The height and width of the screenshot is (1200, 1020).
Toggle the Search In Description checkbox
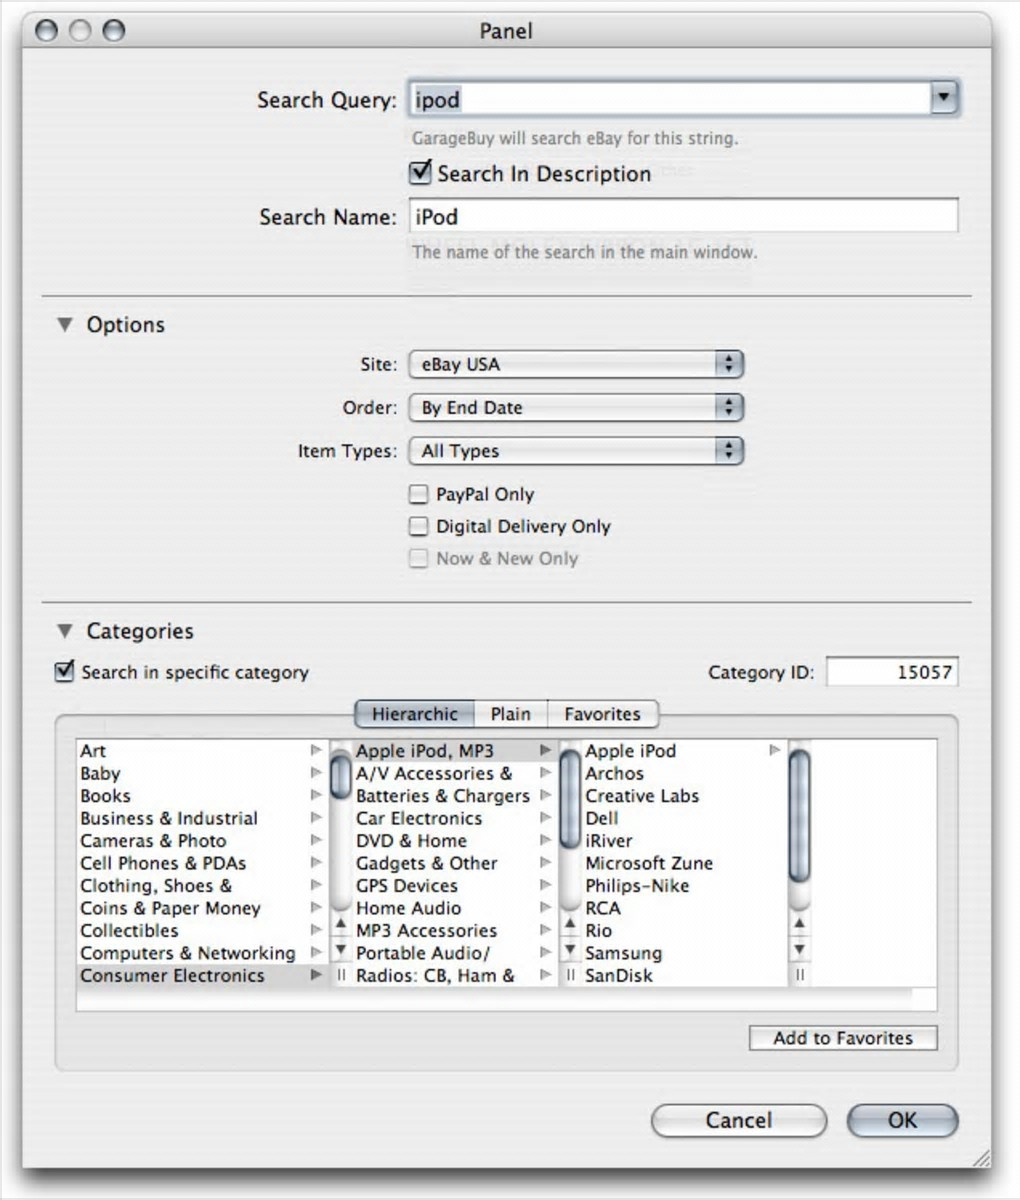click(x=421, y=172)
